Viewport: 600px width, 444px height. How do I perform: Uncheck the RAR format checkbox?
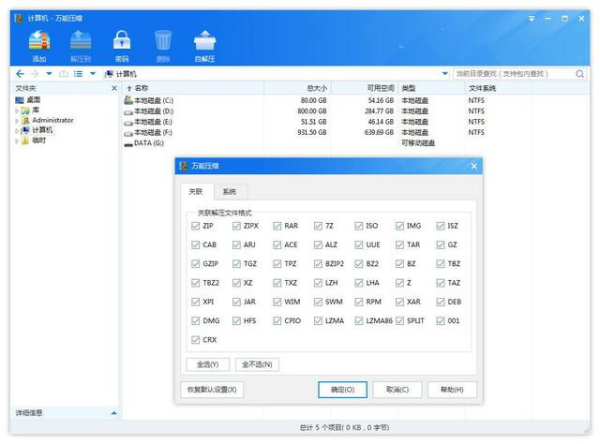[x=277, y=226]
